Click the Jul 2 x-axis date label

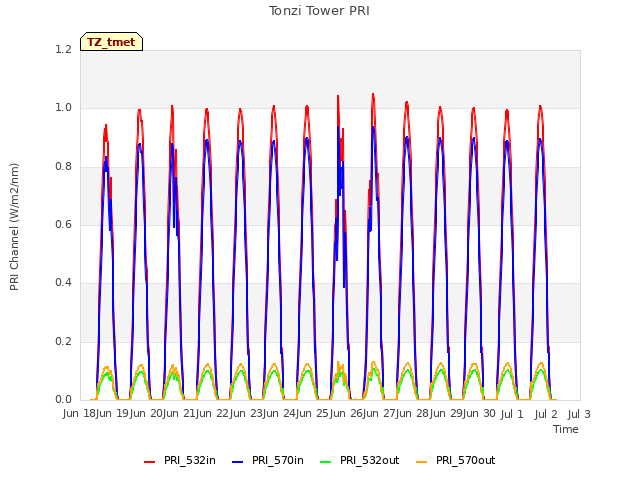click(x=546, y=414)
